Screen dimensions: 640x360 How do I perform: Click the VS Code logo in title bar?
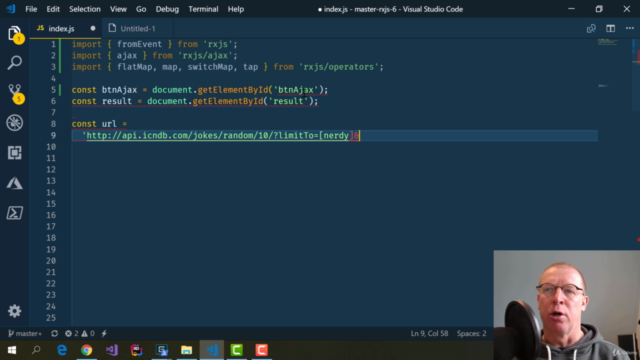point(11,9)
